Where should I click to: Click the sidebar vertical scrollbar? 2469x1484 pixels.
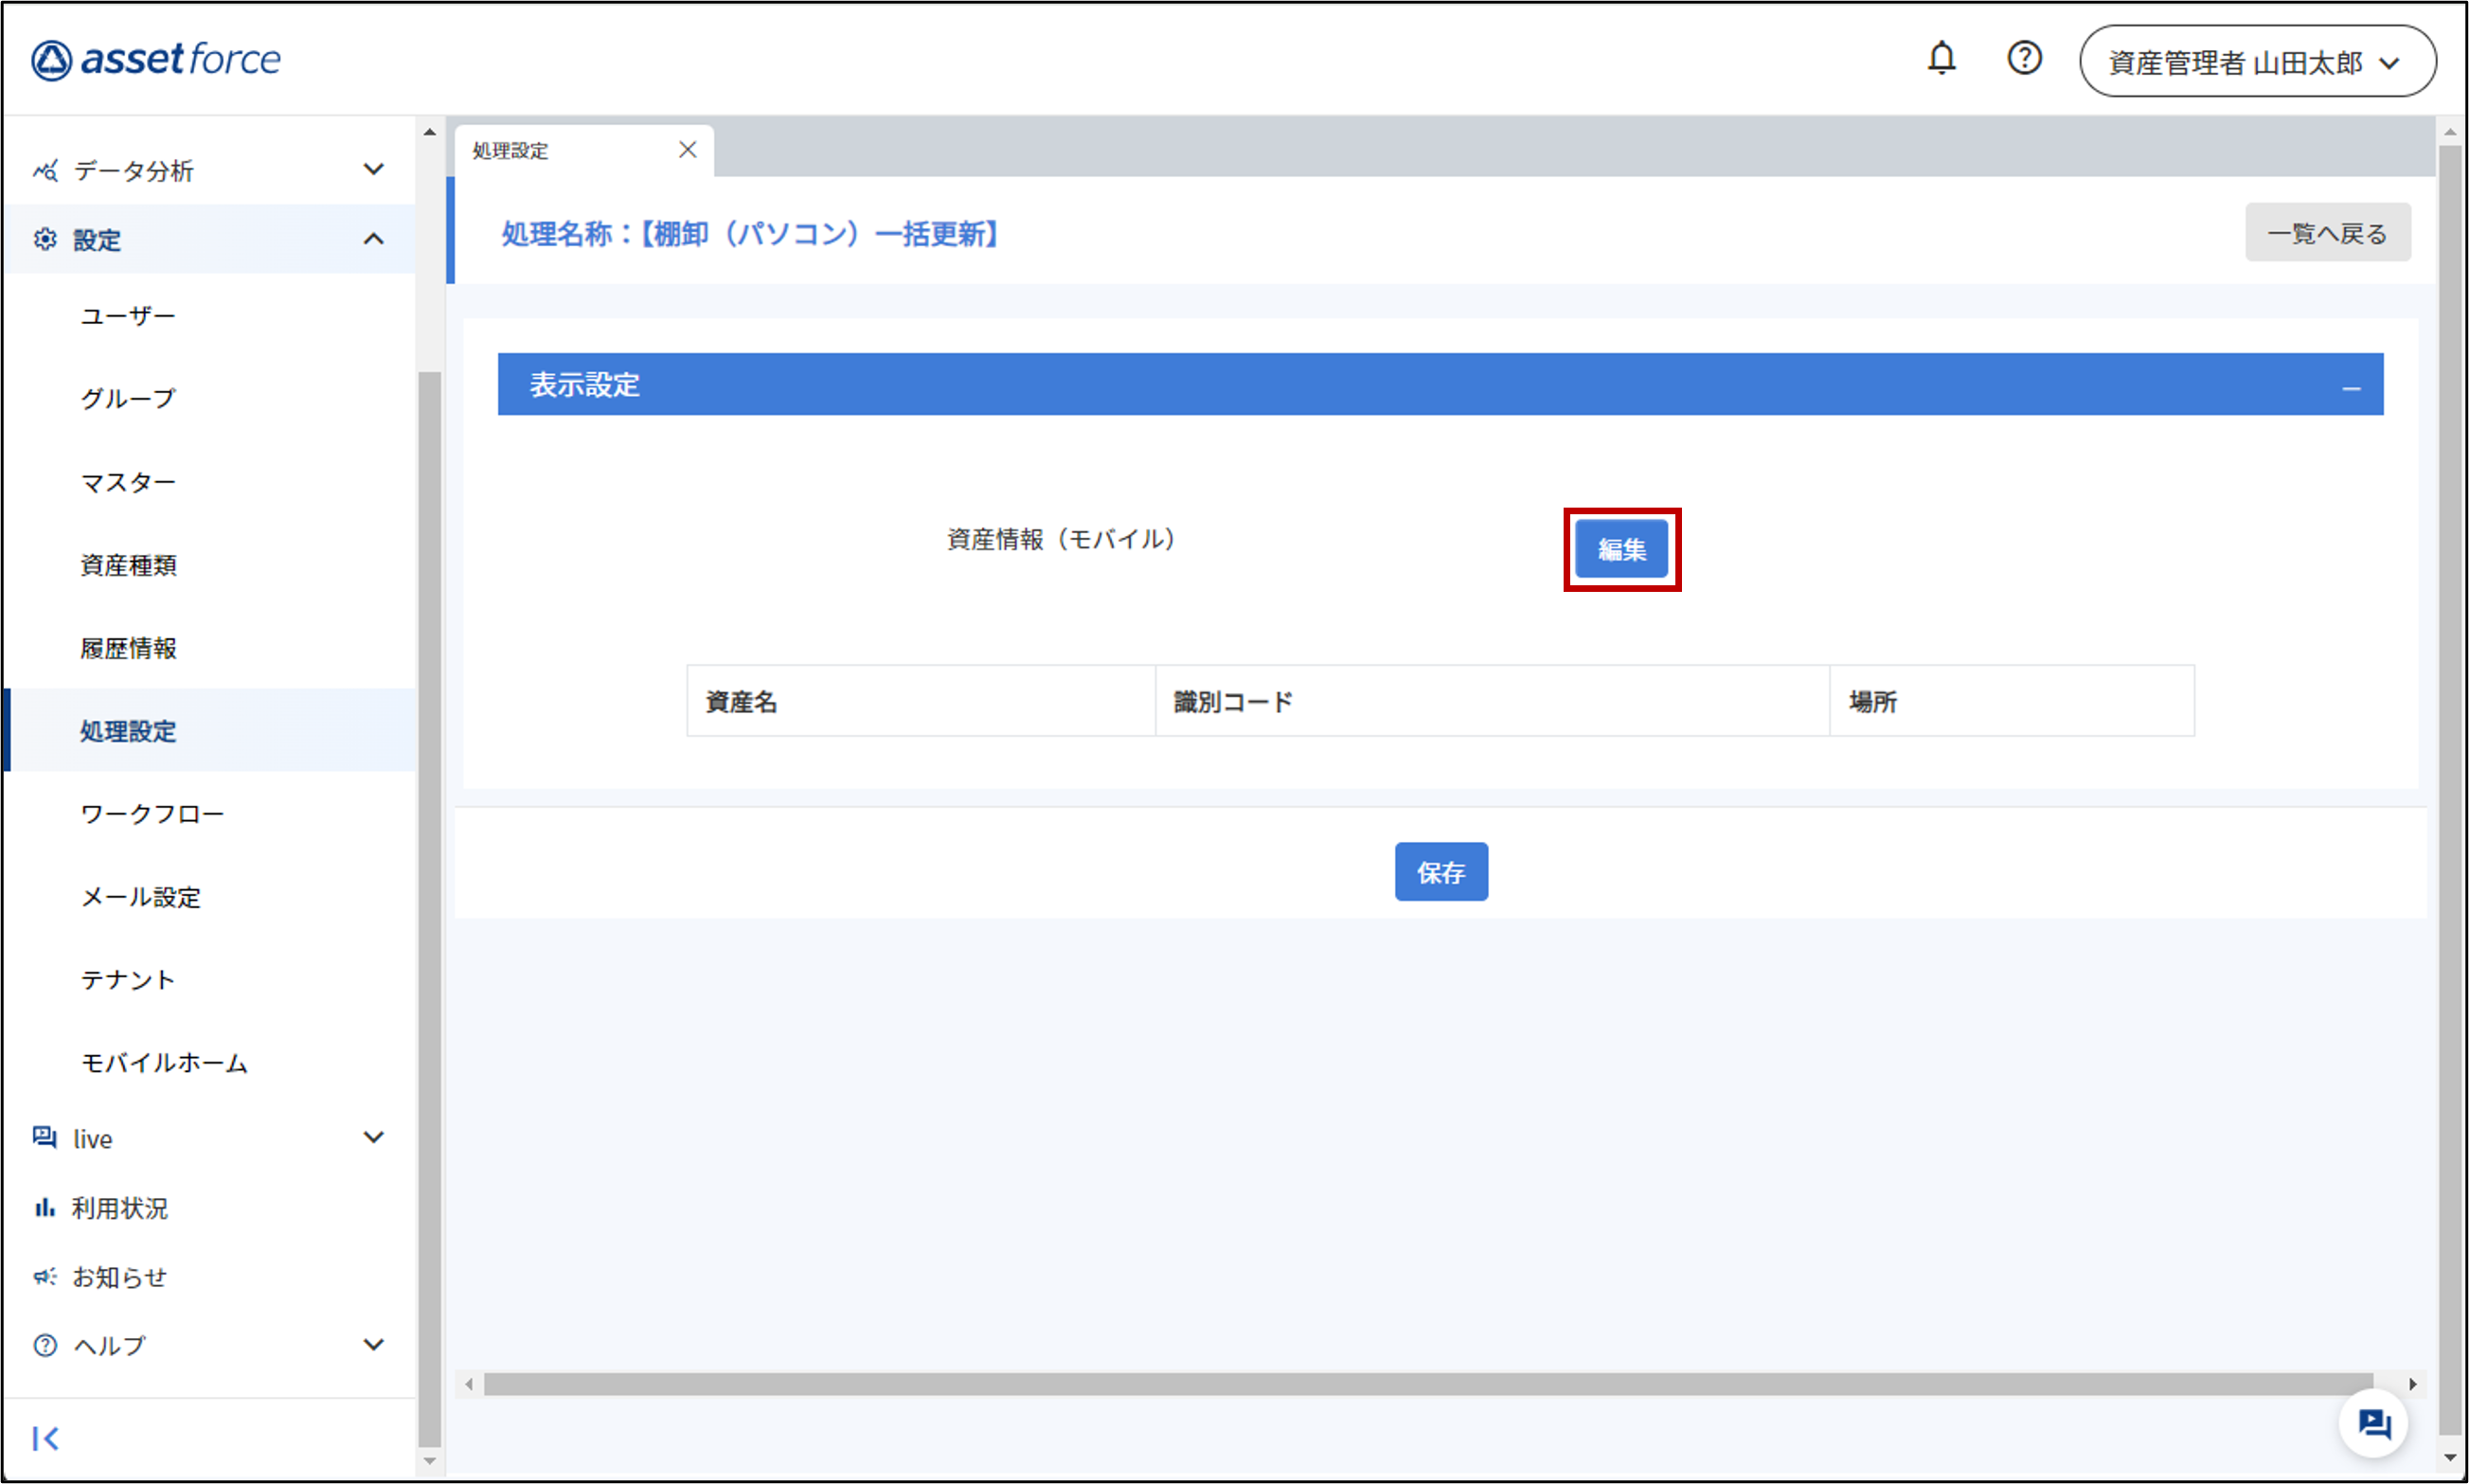[430, 908]
